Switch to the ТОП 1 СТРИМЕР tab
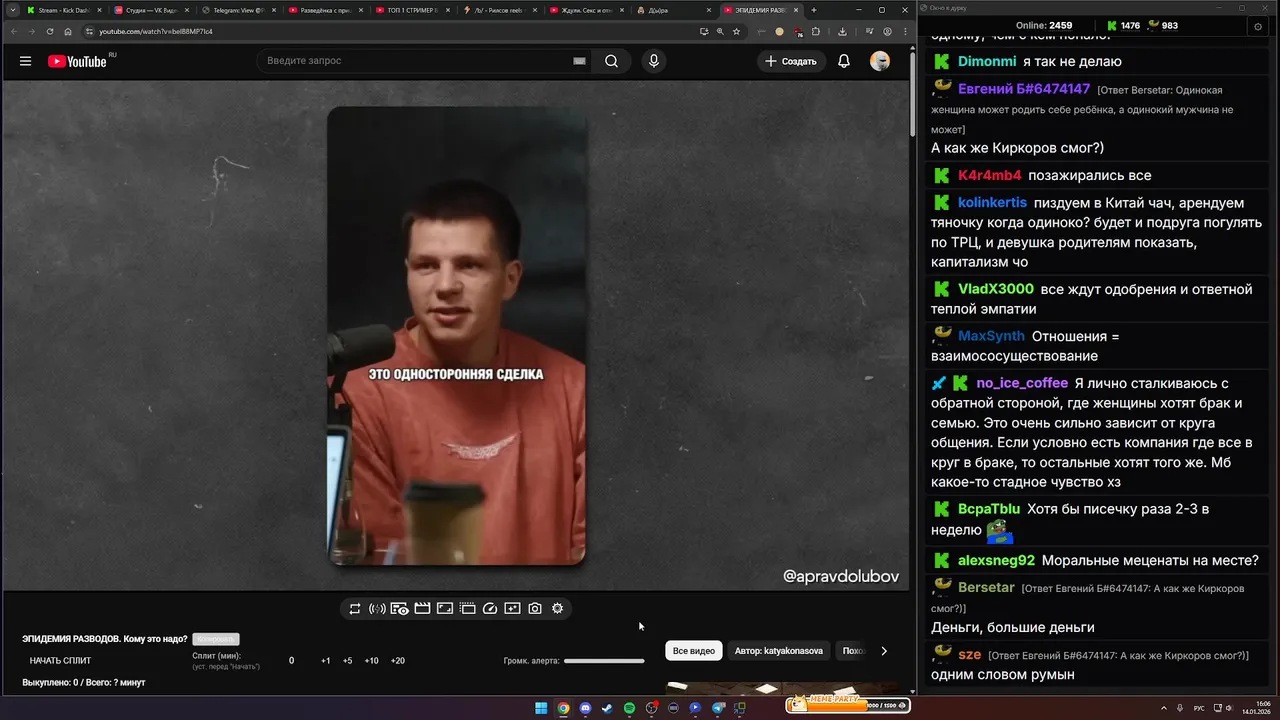Image resolution: width=1280 pixels, height=720 pixels. [x=411, y=10]
